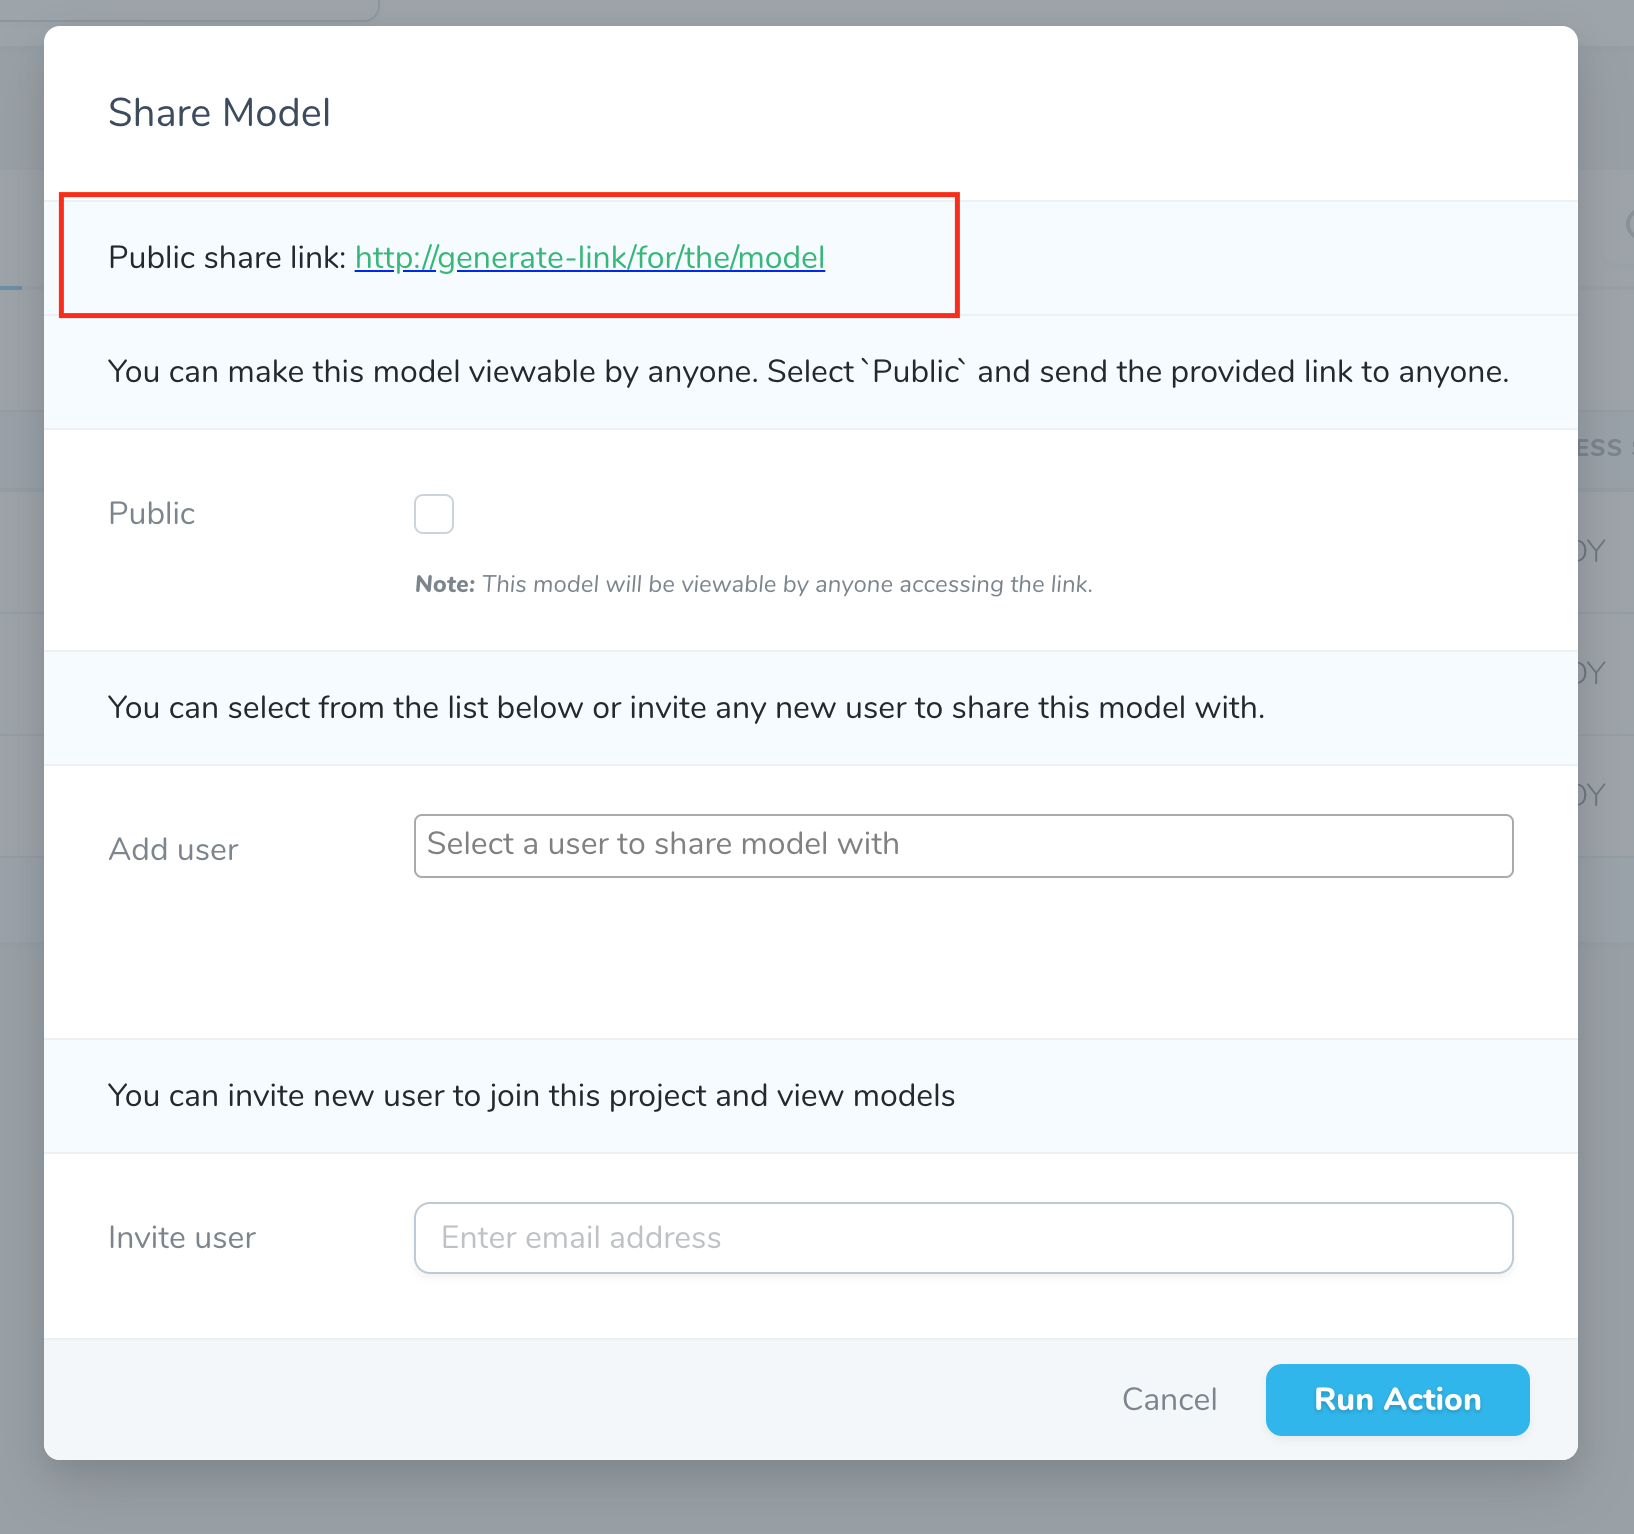Click Cancel to dismiss the dialog
1634x1534 pixels.
point(1169,1399)
